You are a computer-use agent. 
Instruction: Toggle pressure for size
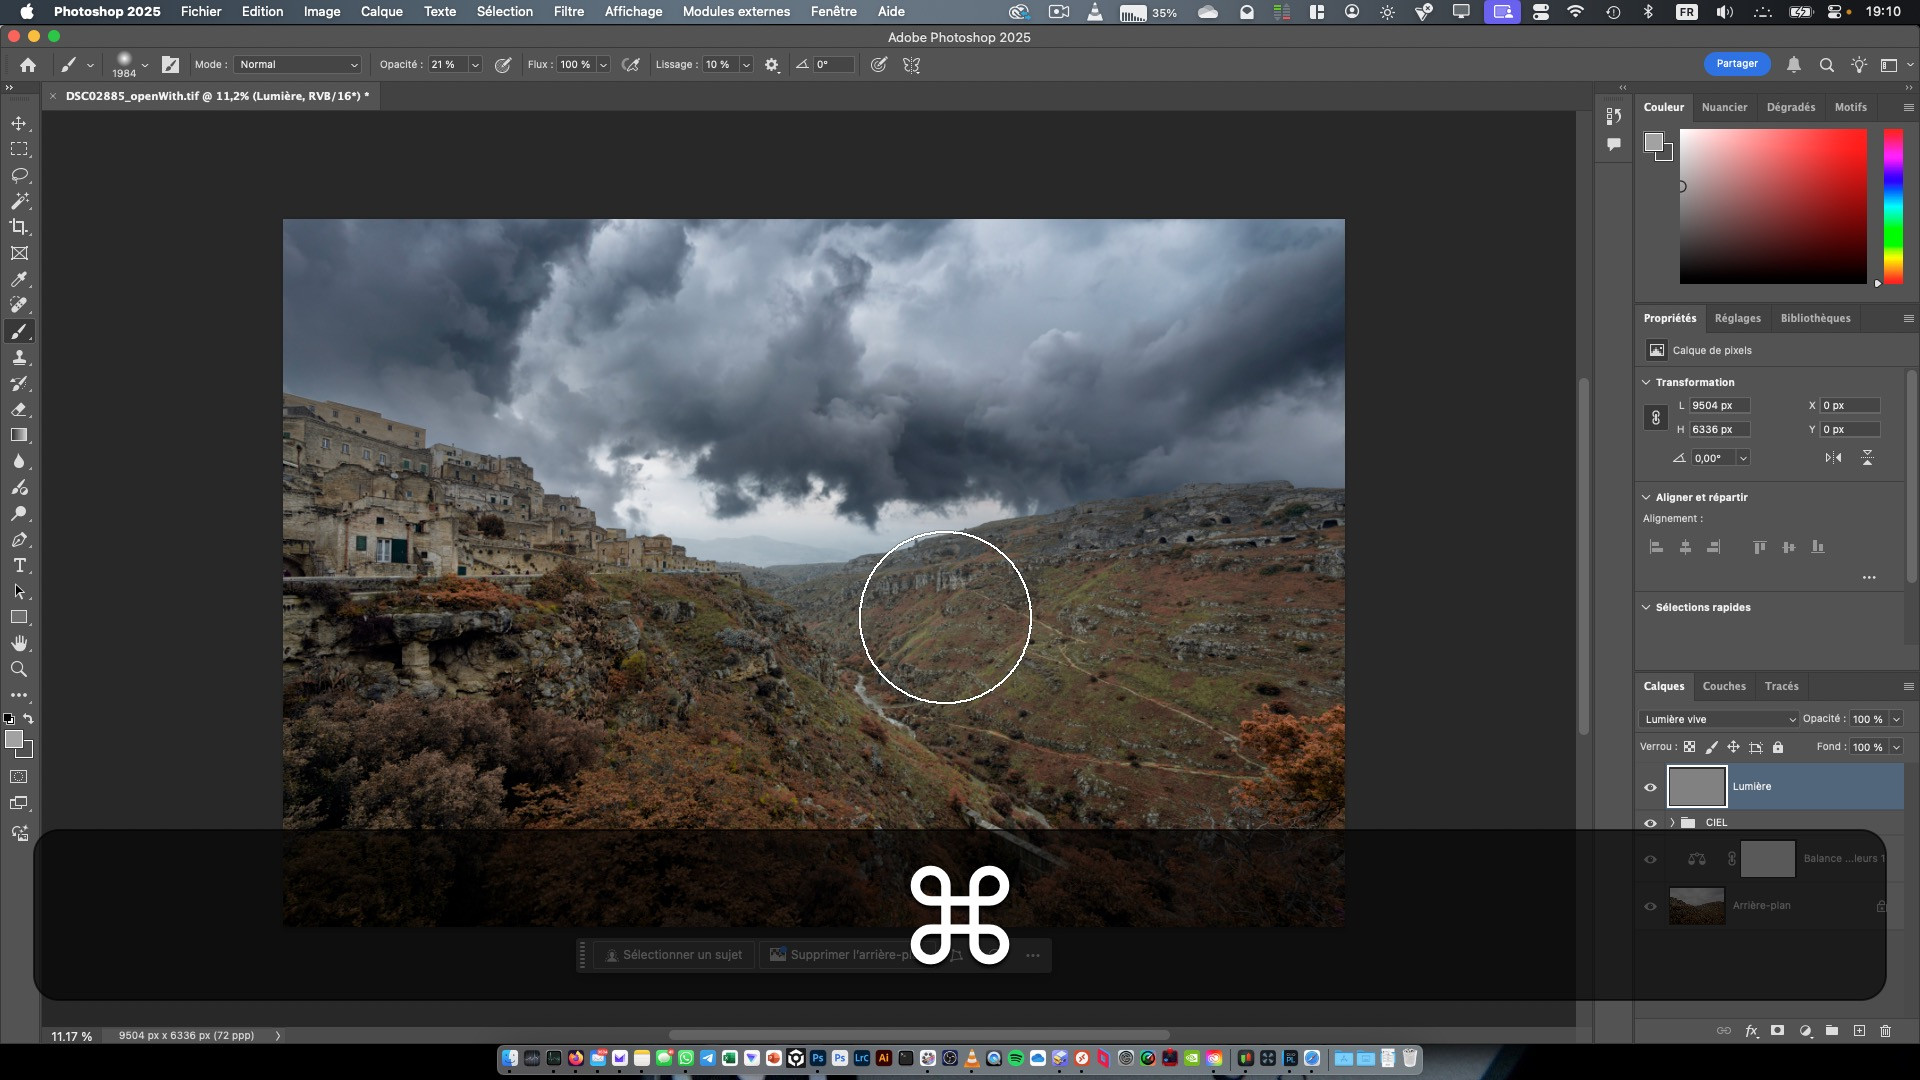(x=879, y=64)
